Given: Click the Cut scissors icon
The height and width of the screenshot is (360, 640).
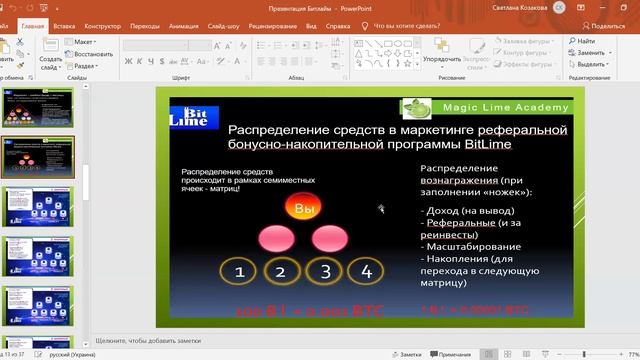Looking at the screenshot, I should 20,42.
